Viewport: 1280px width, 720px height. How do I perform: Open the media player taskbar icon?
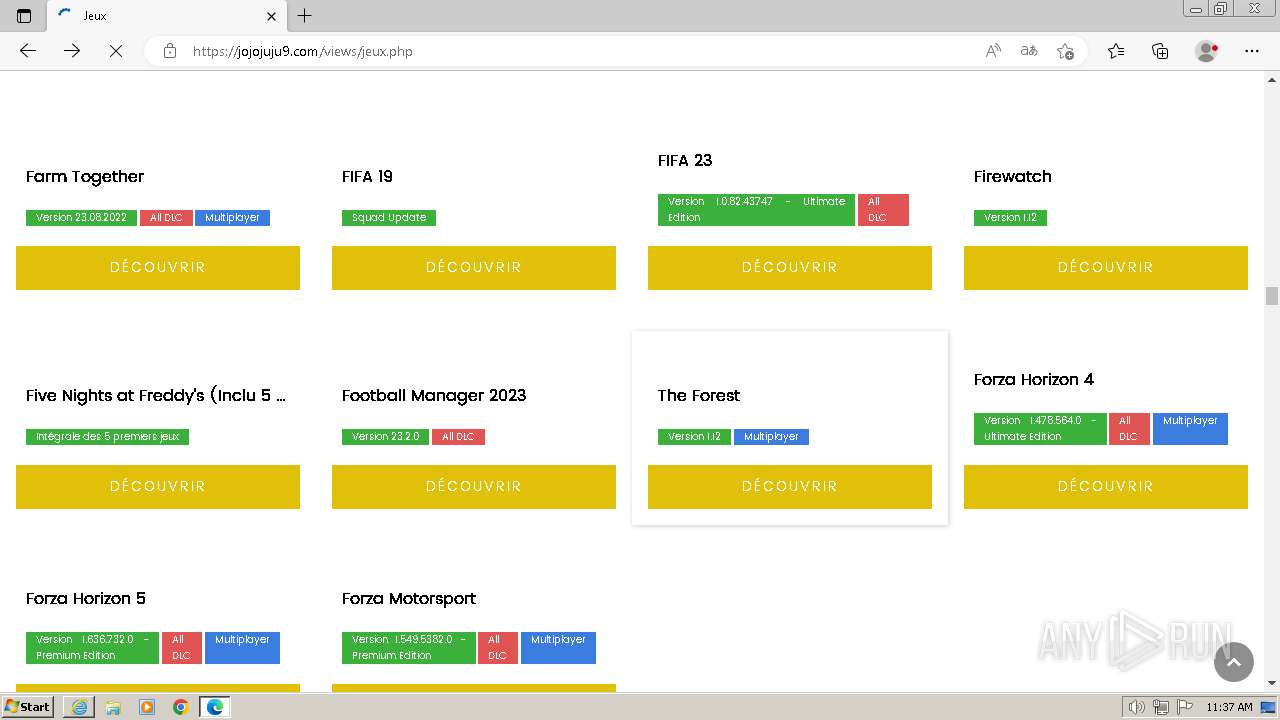click(x=147, y=707)
